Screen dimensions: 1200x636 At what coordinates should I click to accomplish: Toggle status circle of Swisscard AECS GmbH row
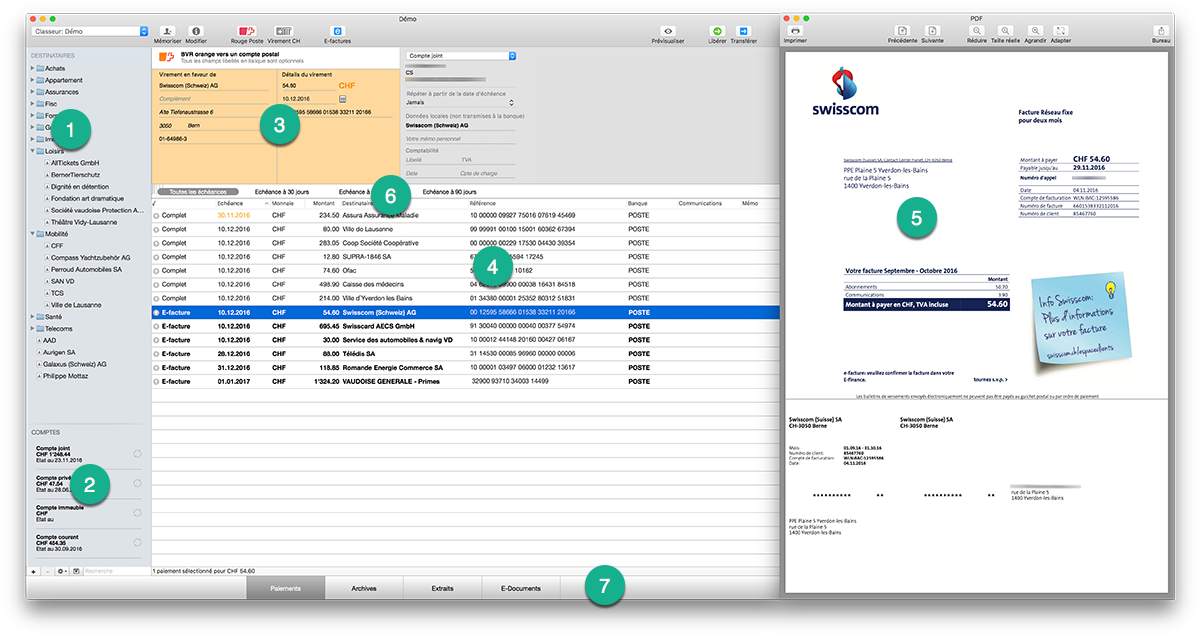[x=156, y=326]
